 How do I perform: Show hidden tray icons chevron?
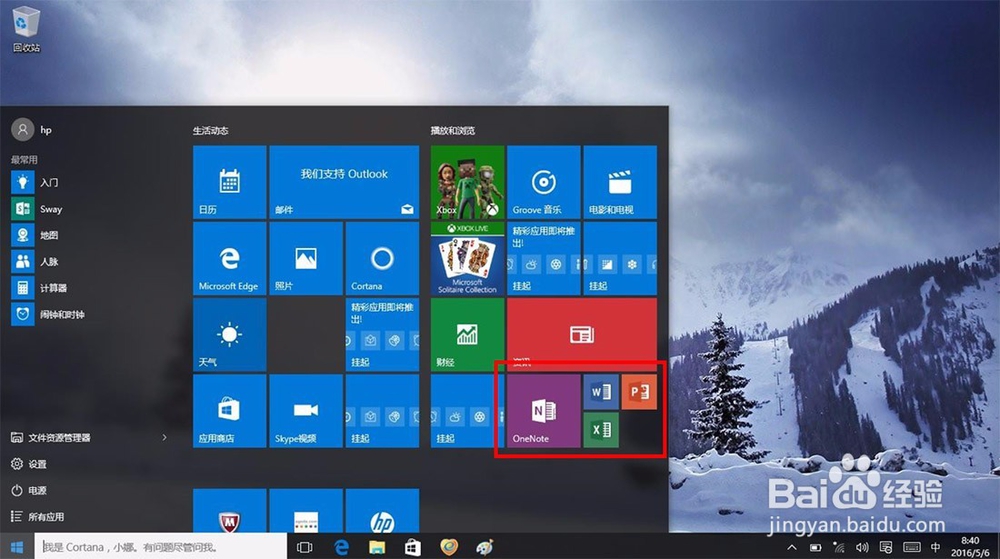click(791, 547)
